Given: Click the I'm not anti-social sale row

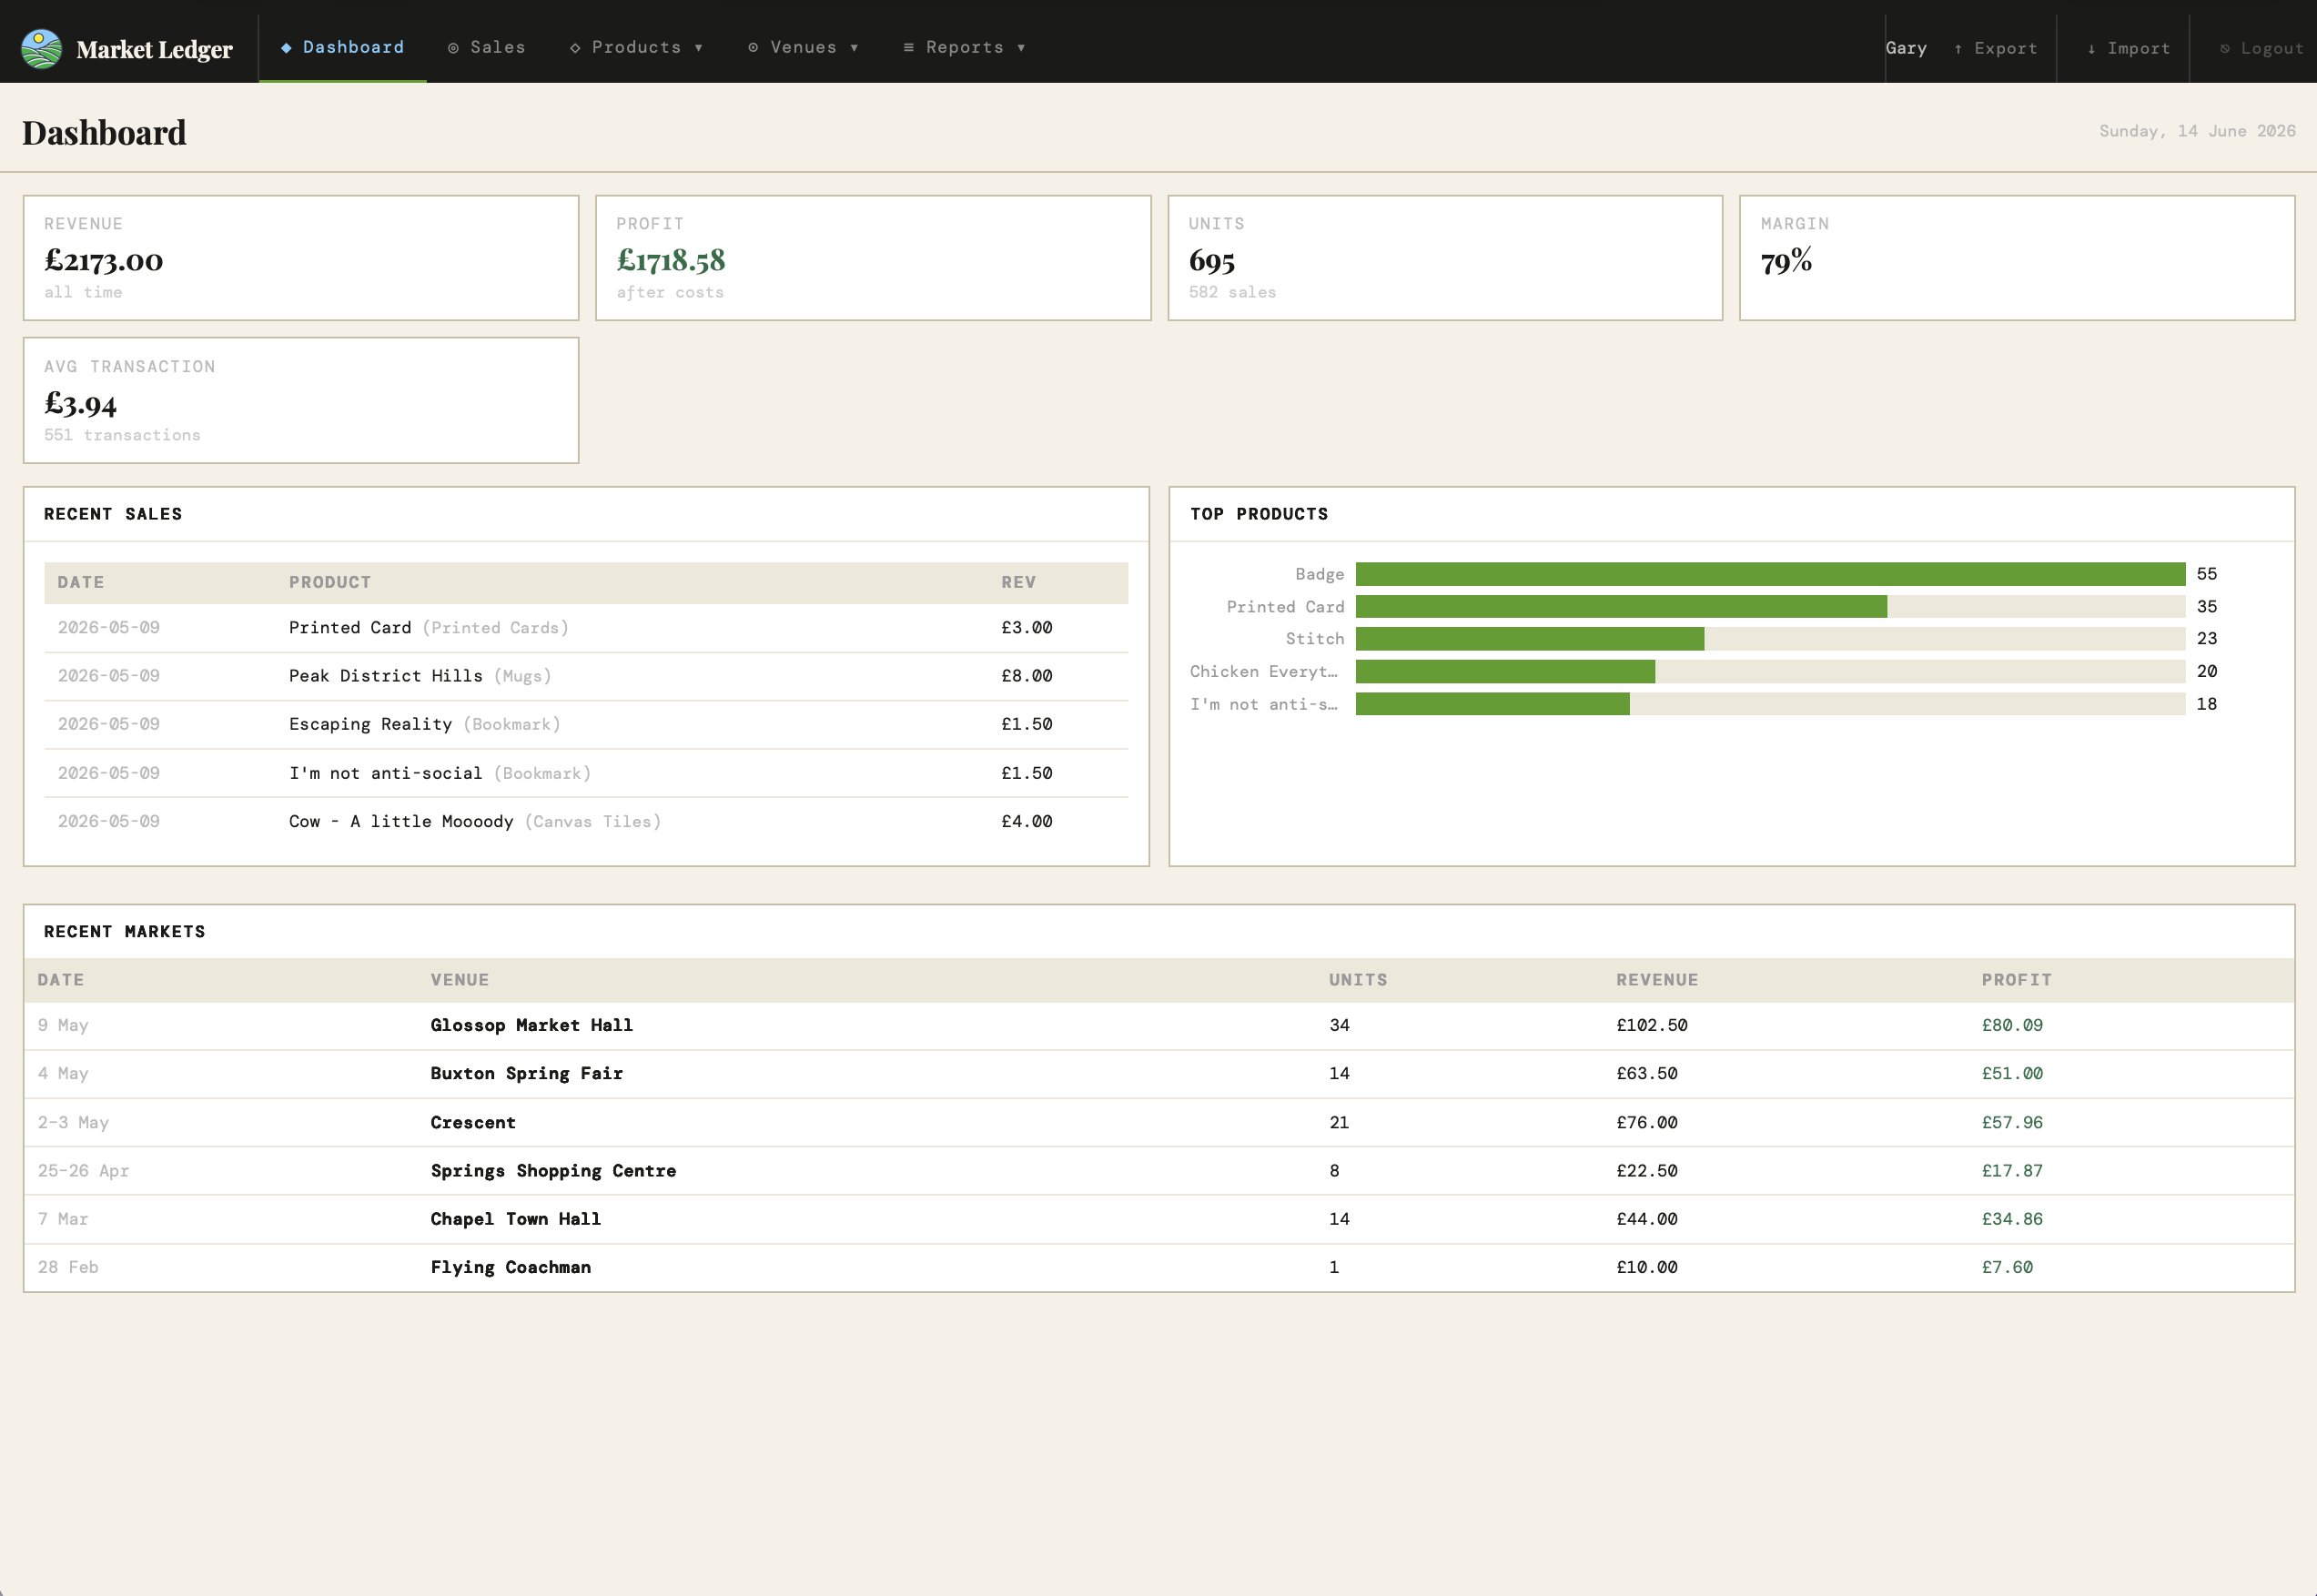Looking at the screenshot, I should [x=586, y=773].
